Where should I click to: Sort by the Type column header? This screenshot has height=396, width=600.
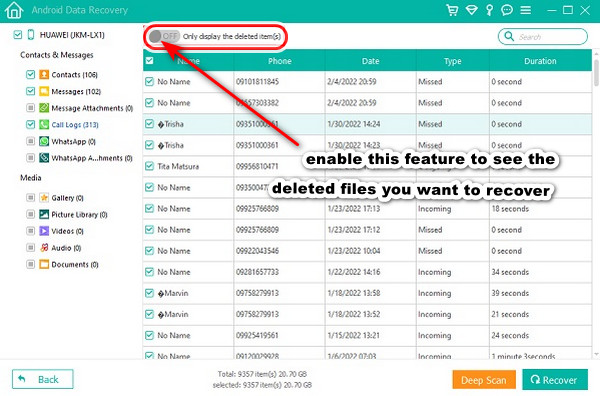[x=452, y=61]
